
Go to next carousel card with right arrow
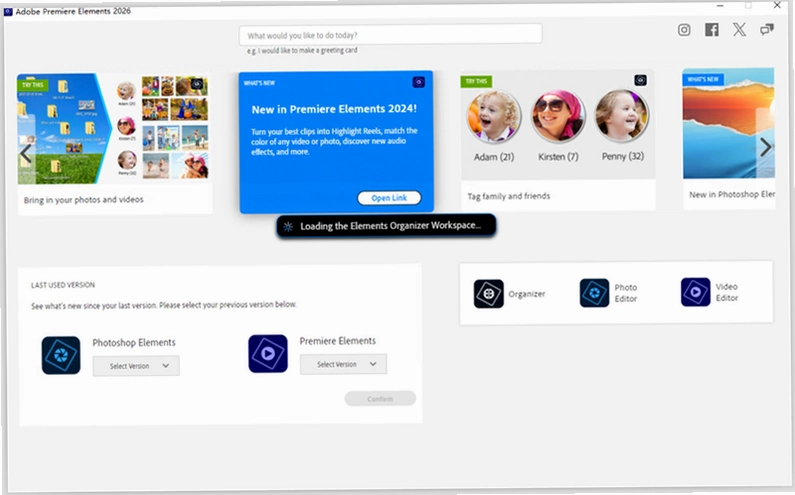765,147
